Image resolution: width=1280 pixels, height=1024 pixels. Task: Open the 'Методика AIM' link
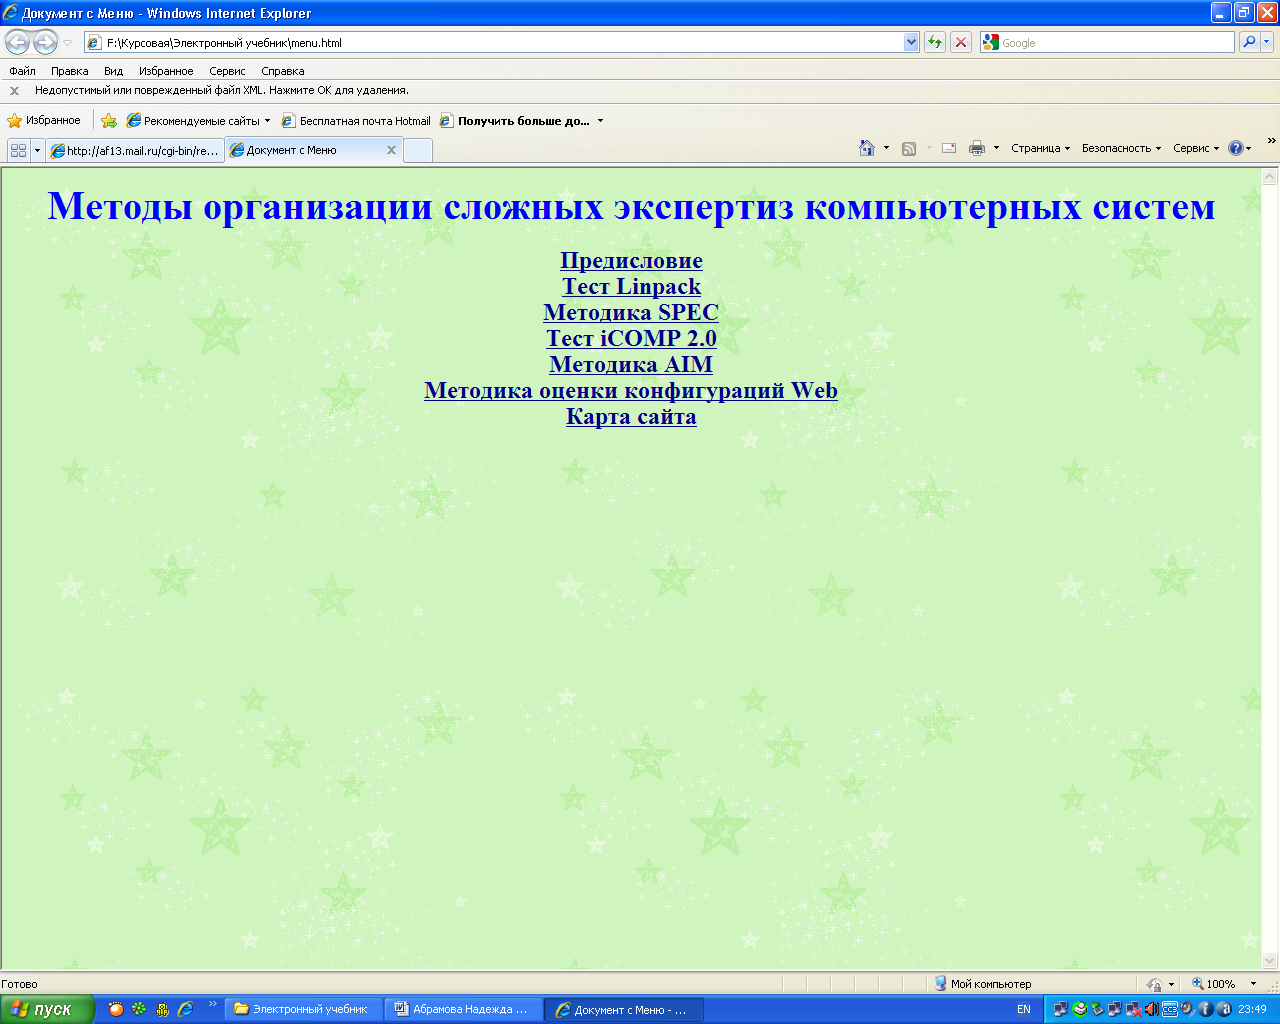click(631, 365)
